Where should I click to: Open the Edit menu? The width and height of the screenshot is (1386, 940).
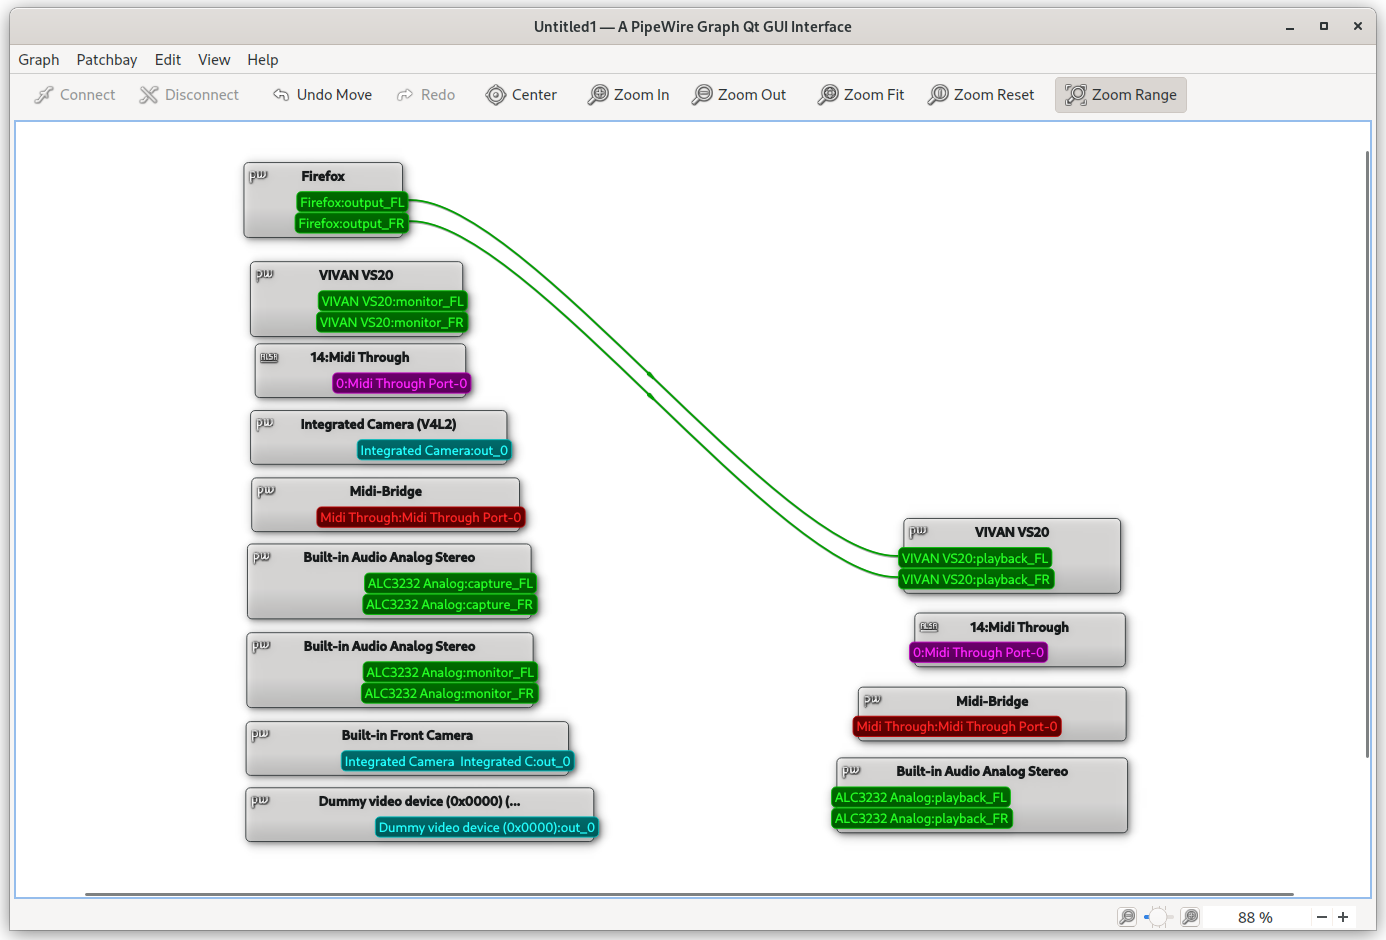click(168, 60)
